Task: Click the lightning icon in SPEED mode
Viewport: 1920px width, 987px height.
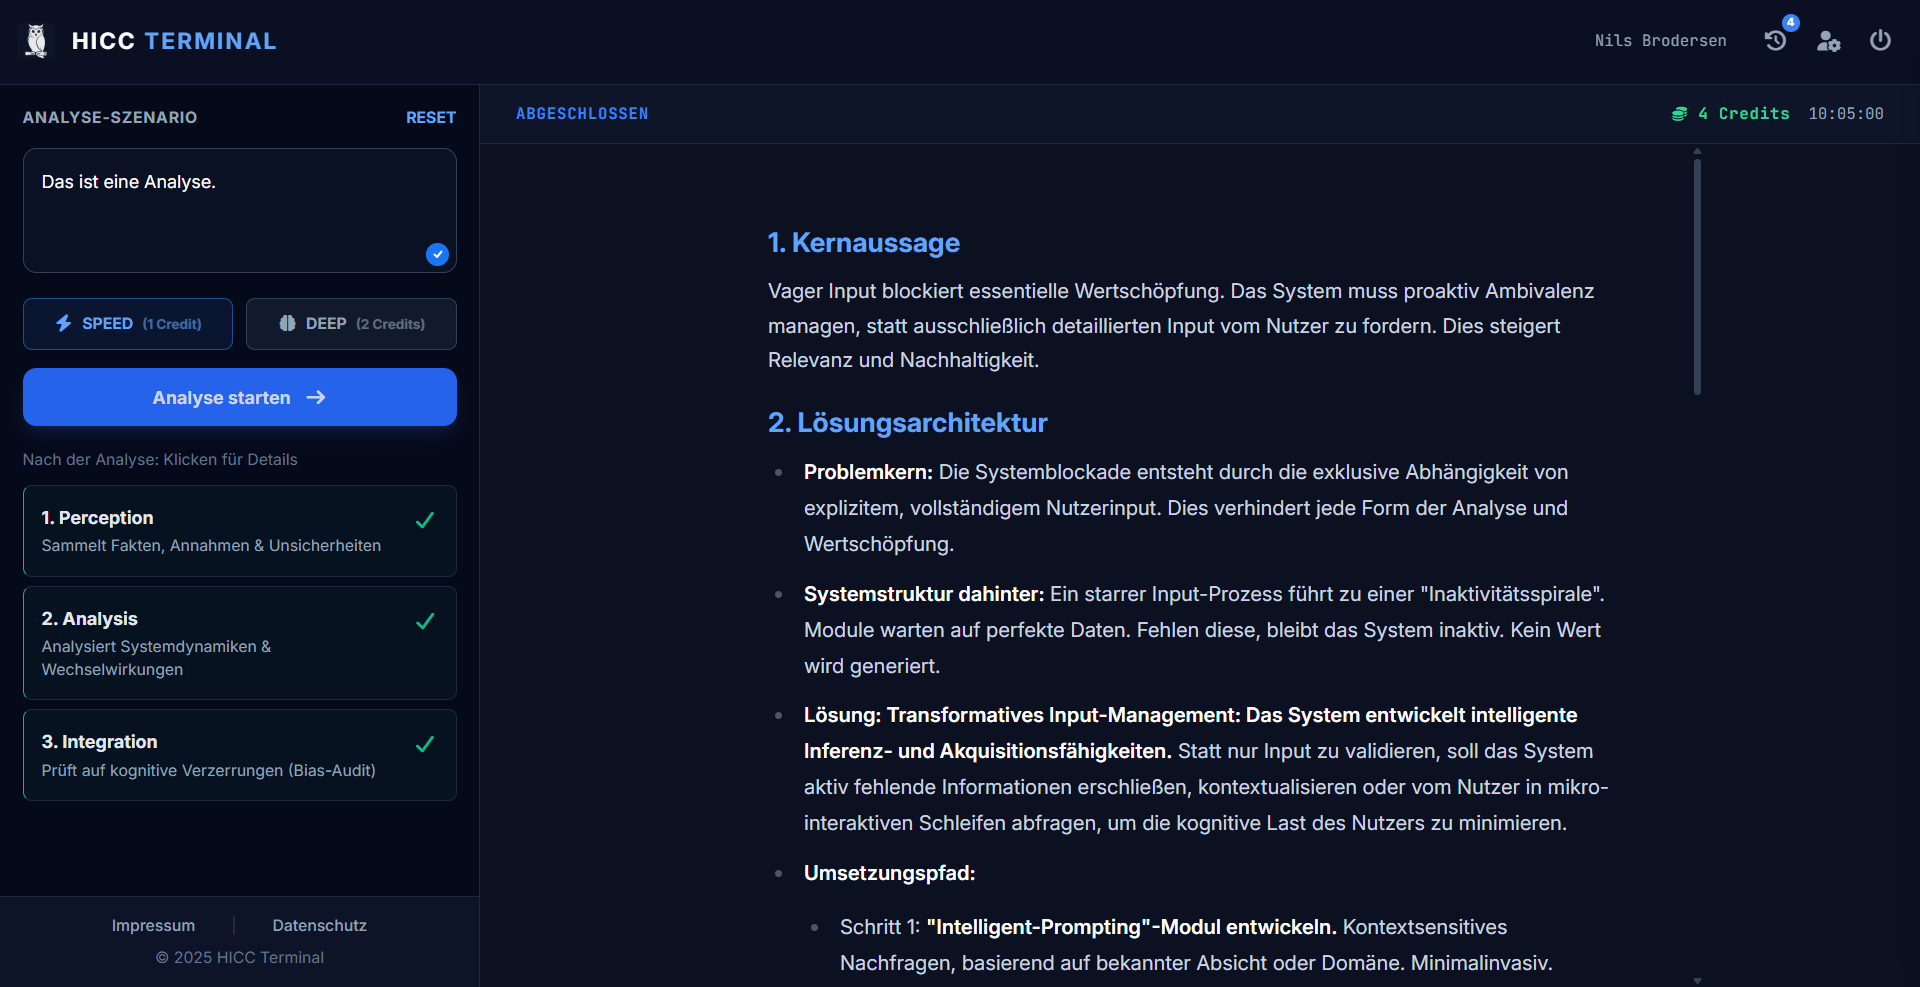Action: click(x=63, y=323)
